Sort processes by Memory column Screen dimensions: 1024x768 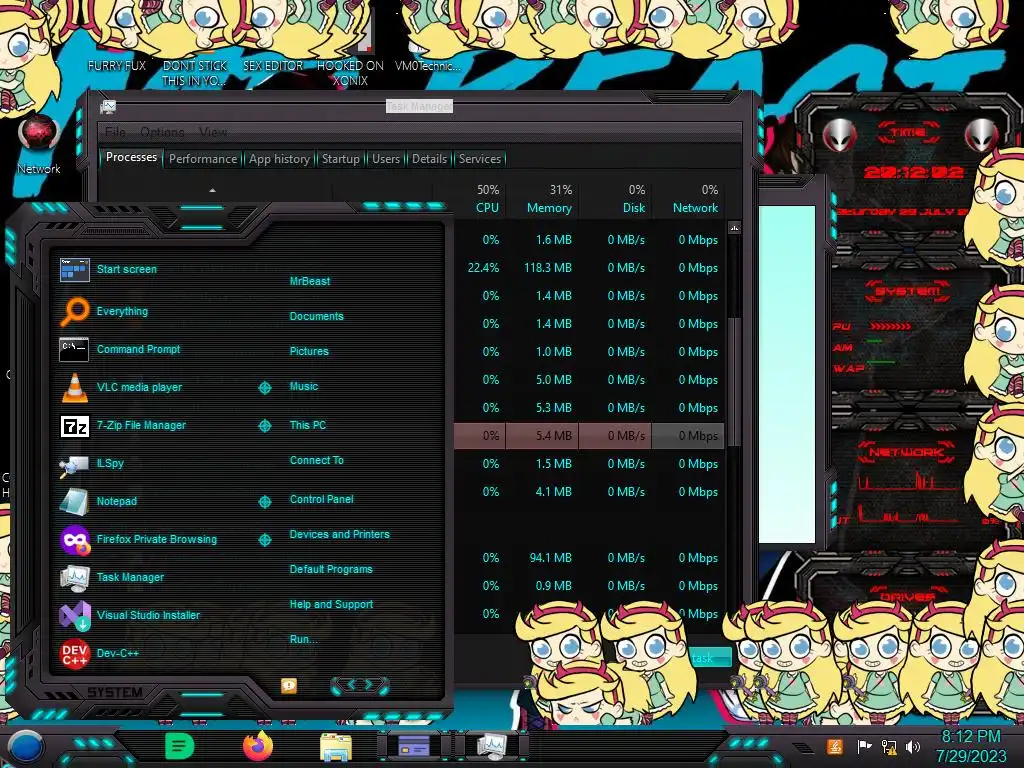pyautogui.click(x=549, y=199)
